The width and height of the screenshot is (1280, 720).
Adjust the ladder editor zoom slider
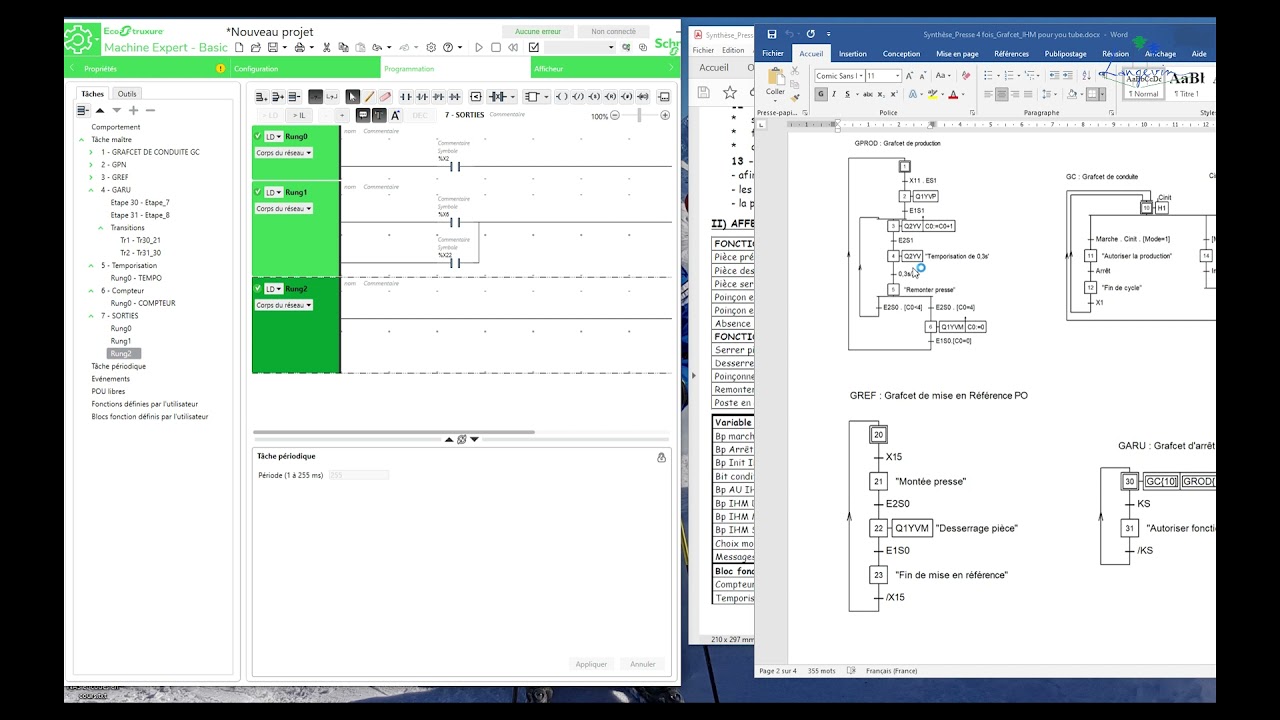pos(640,115)
